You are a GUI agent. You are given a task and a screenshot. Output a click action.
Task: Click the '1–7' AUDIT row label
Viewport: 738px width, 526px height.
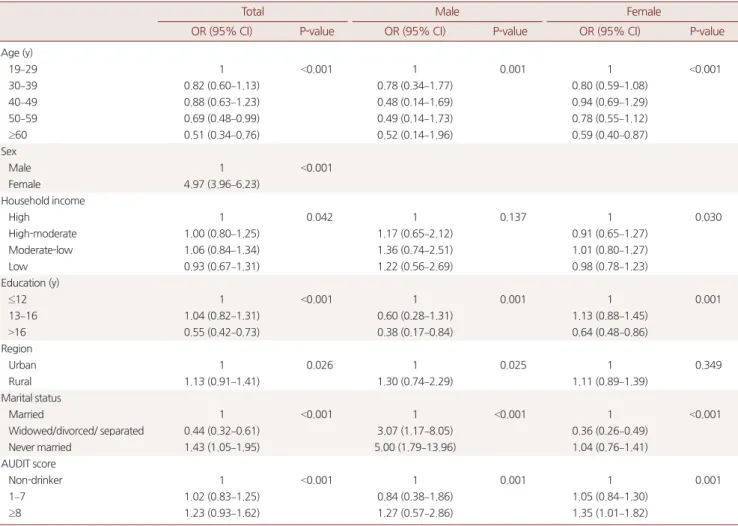(x=17, y=497)
